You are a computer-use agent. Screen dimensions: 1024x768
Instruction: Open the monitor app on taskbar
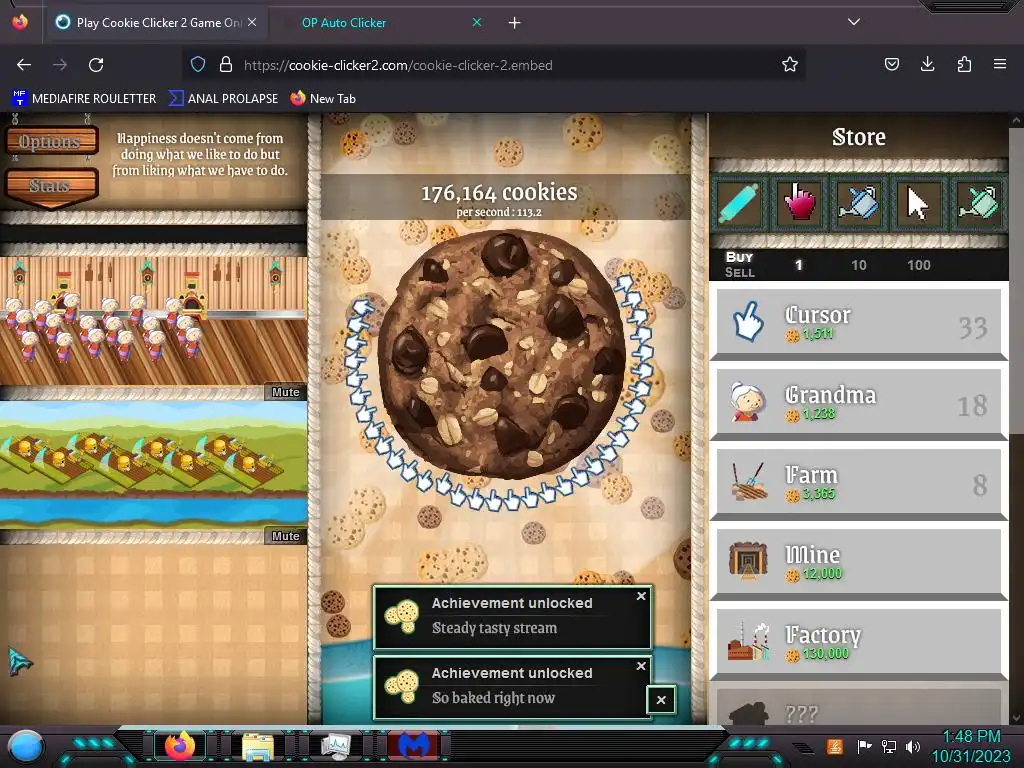[x=336, y=746]
